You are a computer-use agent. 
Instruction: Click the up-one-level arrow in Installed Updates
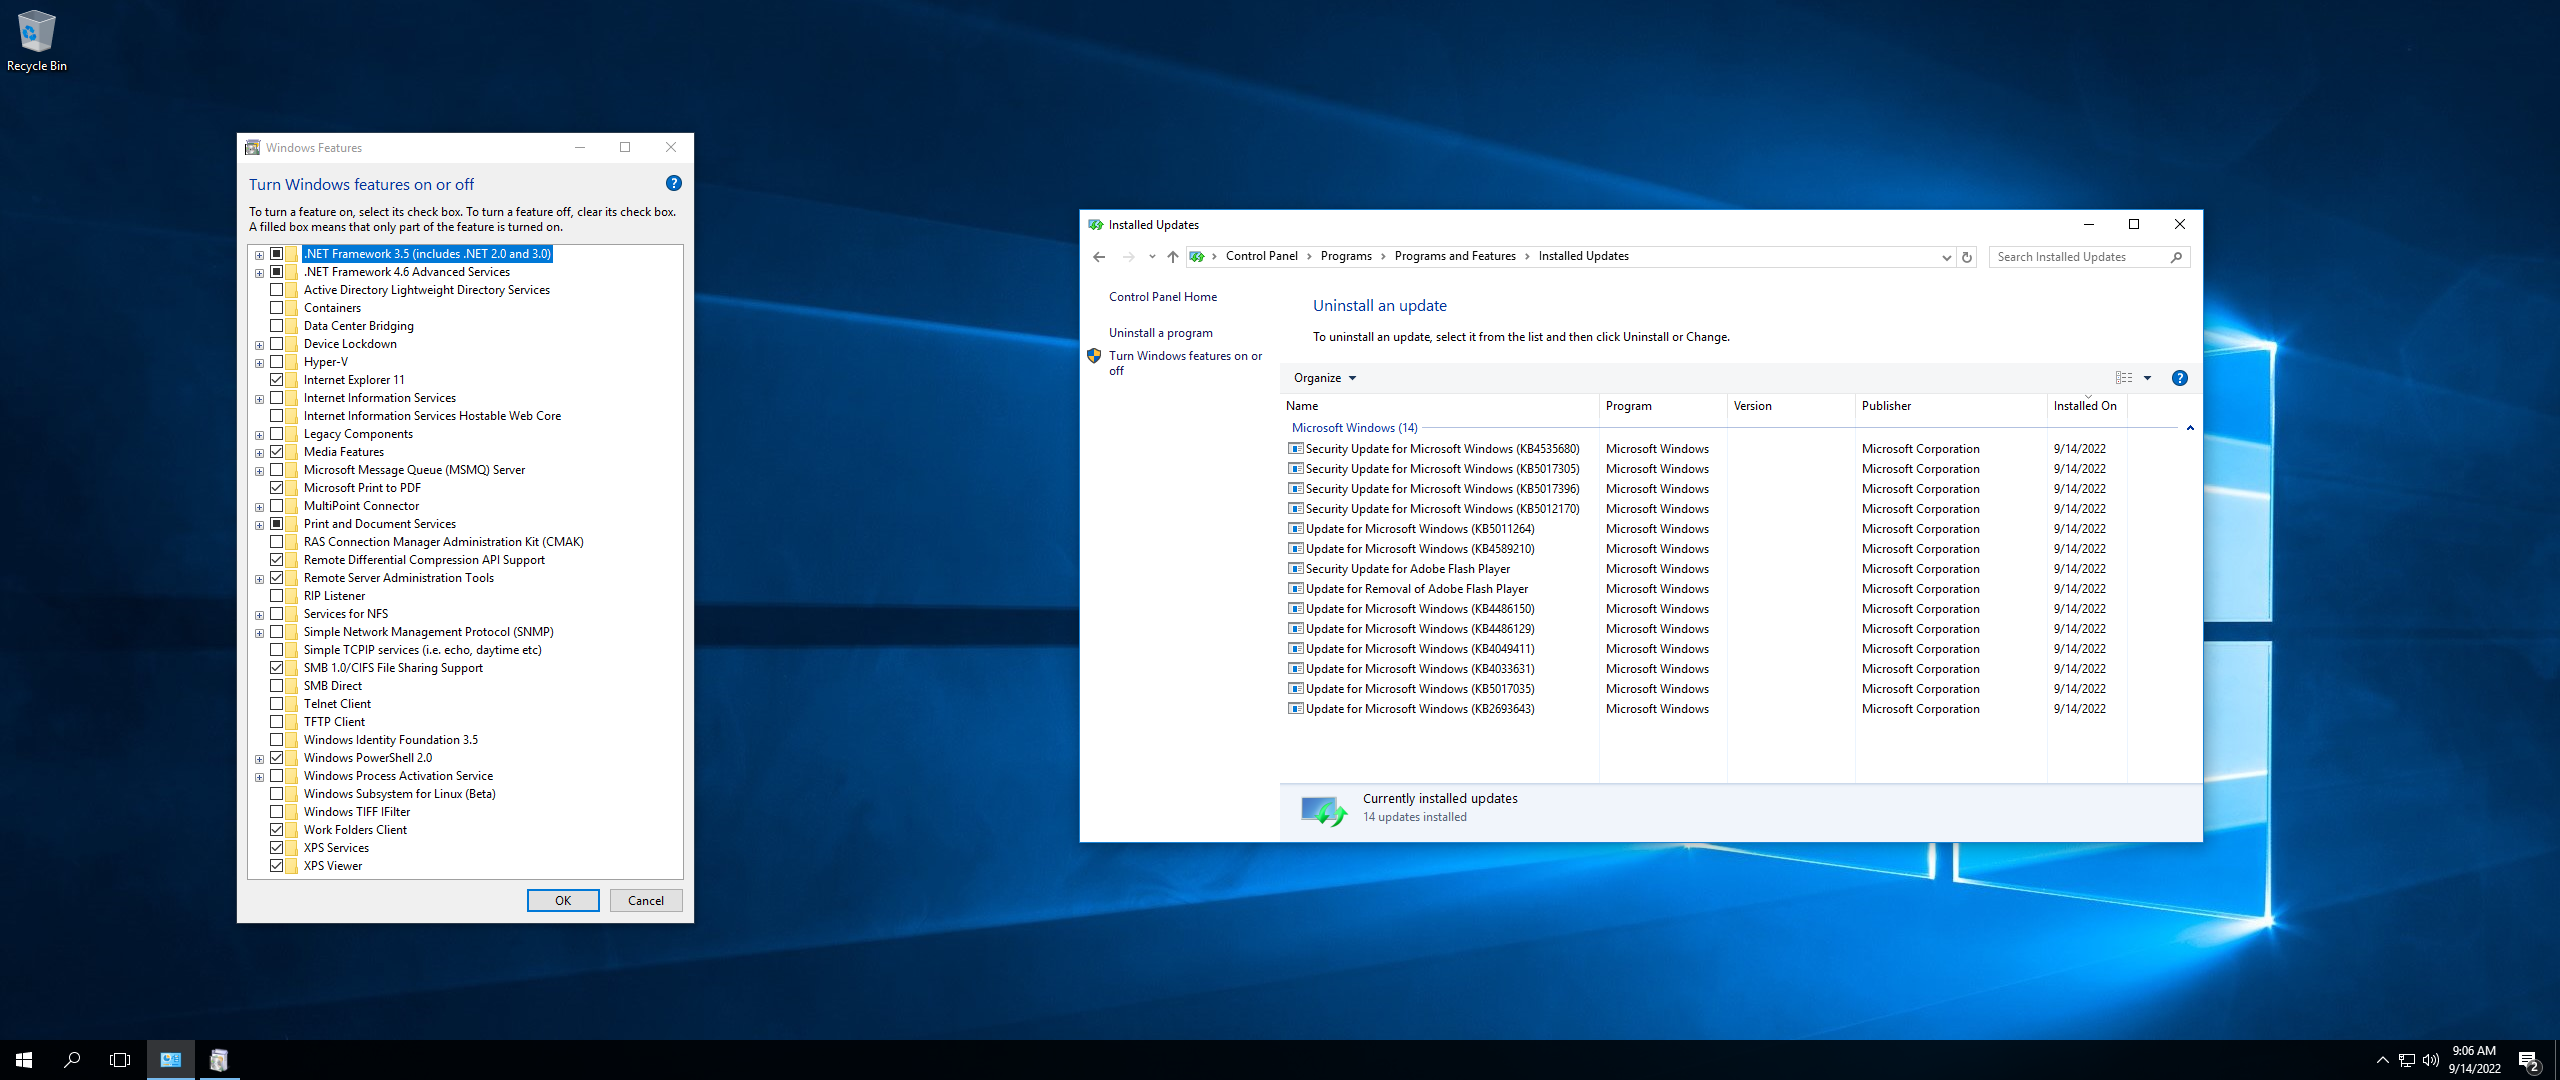(x=1172, y=257)
